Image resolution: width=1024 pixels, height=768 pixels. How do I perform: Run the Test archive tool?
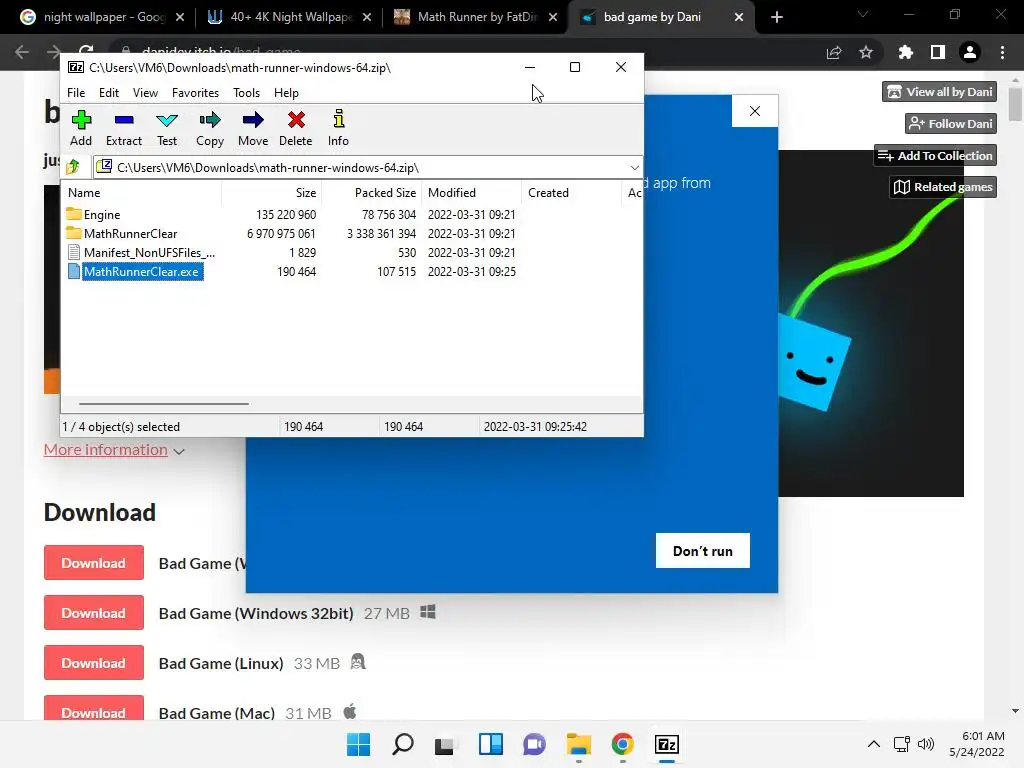point(167,128)
